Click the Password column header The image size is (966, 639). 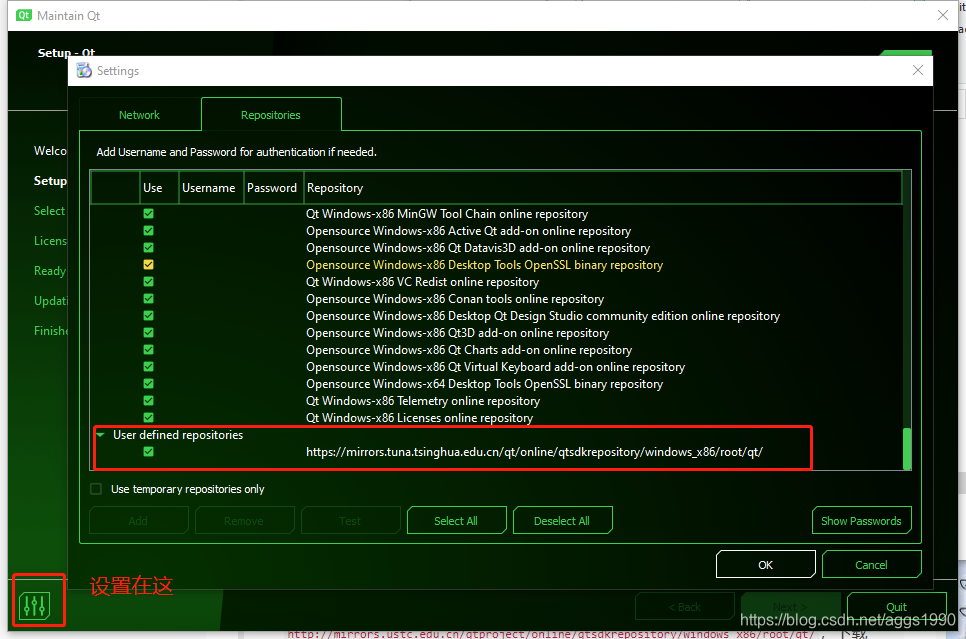click(274, 188)
